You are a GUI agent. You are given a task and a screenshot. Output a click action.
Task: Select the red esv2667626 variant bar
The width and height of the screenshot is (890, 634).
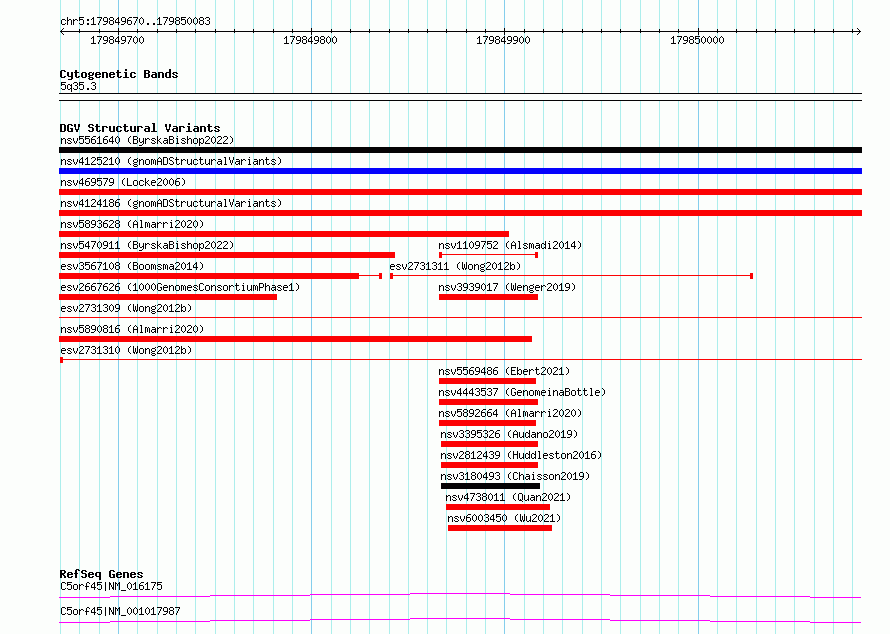[x=168, y=297]
